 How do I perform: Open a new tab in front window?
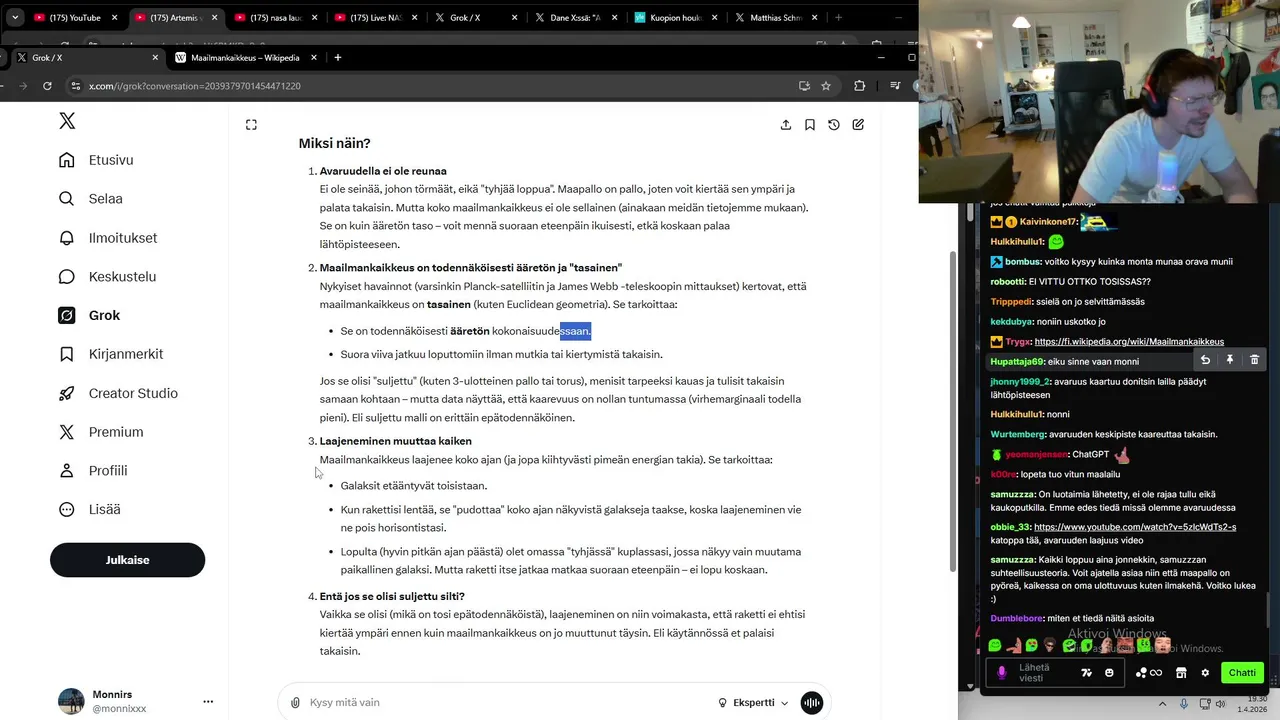tap(338, 58)
